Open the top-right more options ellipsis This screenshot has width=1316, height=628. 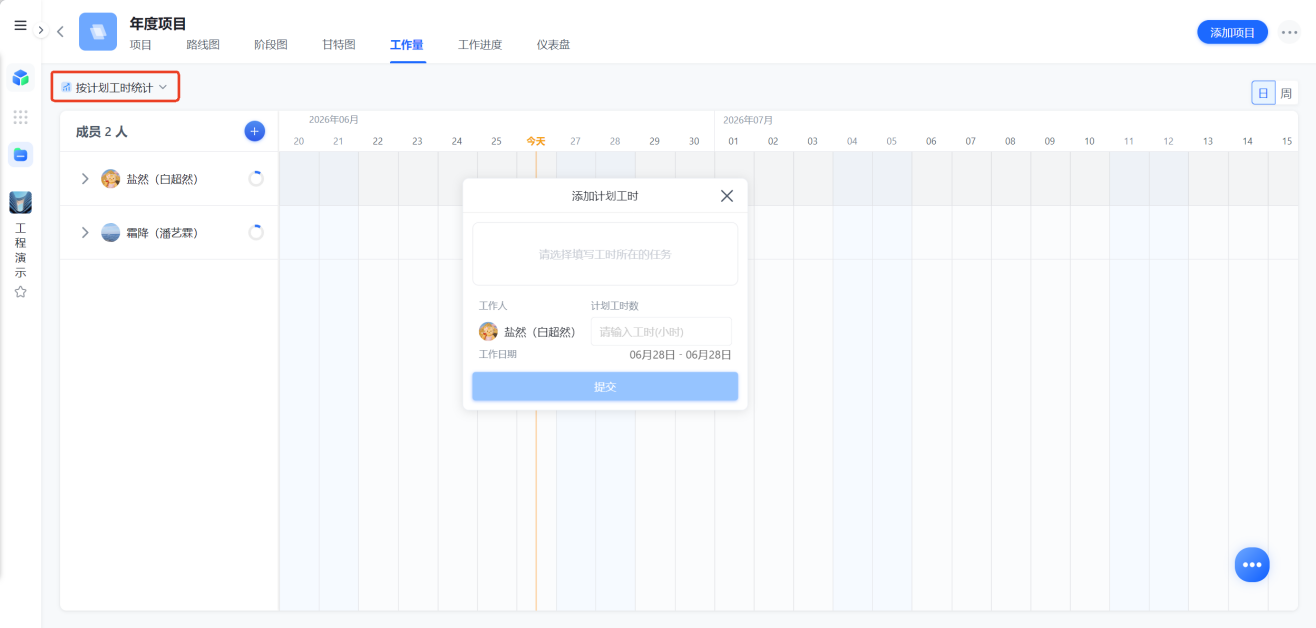(x=1289, y=32)
